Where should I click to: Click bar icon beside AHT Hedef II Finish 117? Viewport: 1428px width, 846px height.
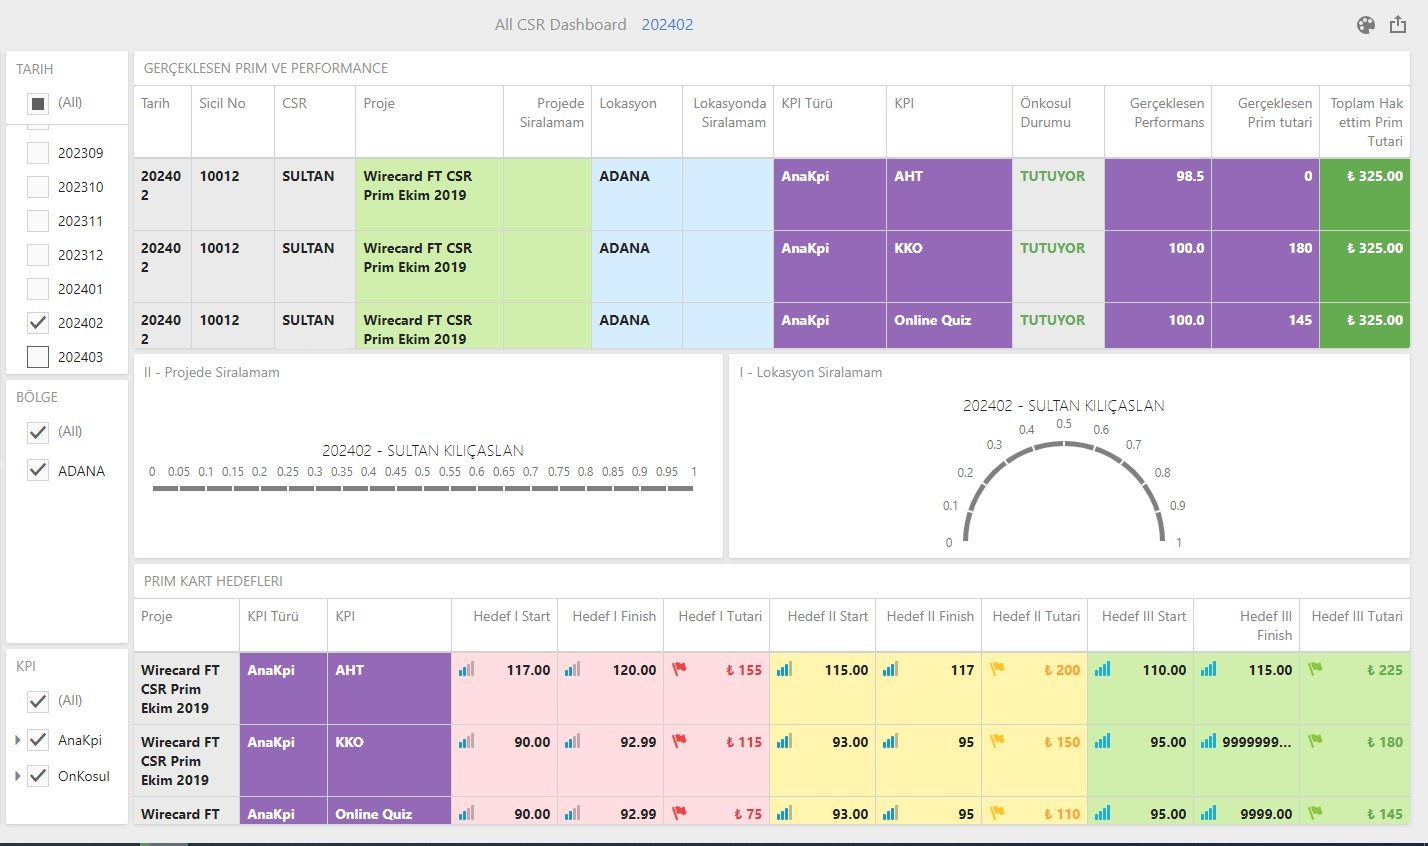pos(890,670)
